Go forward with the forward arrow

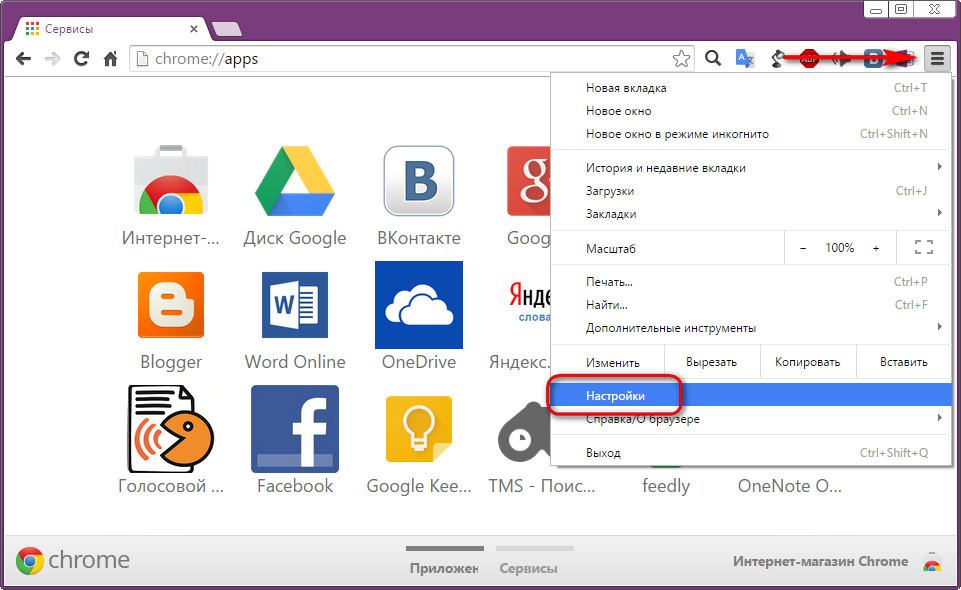coord(53,59)
